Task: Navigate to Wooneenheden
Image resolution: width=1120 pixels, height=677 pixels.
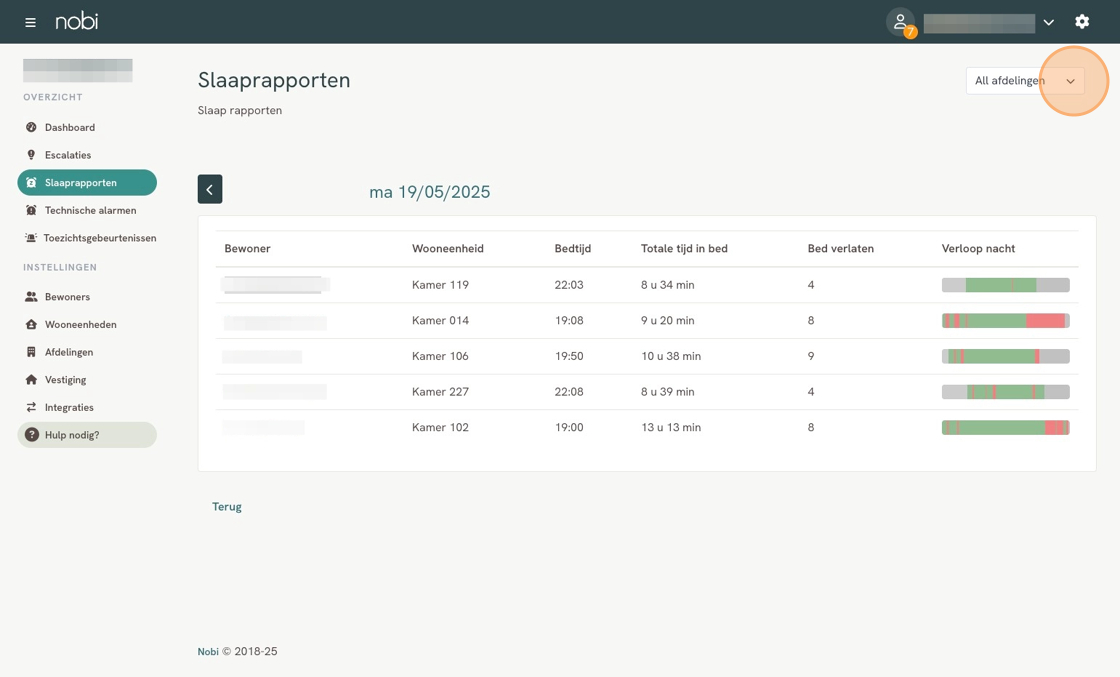Action: pyautogui.click(x=80, y=324)
